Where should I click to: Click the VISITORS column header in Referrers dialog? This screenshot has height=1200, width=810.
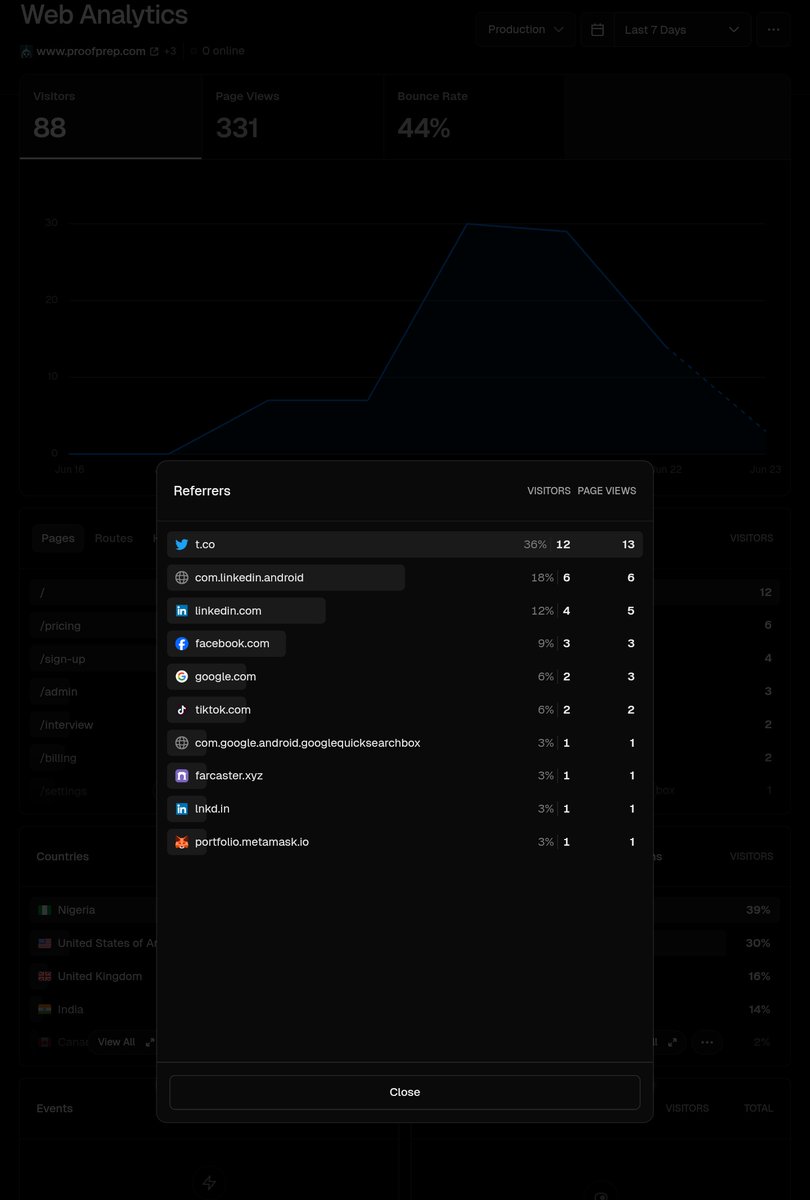pos(549,491)
